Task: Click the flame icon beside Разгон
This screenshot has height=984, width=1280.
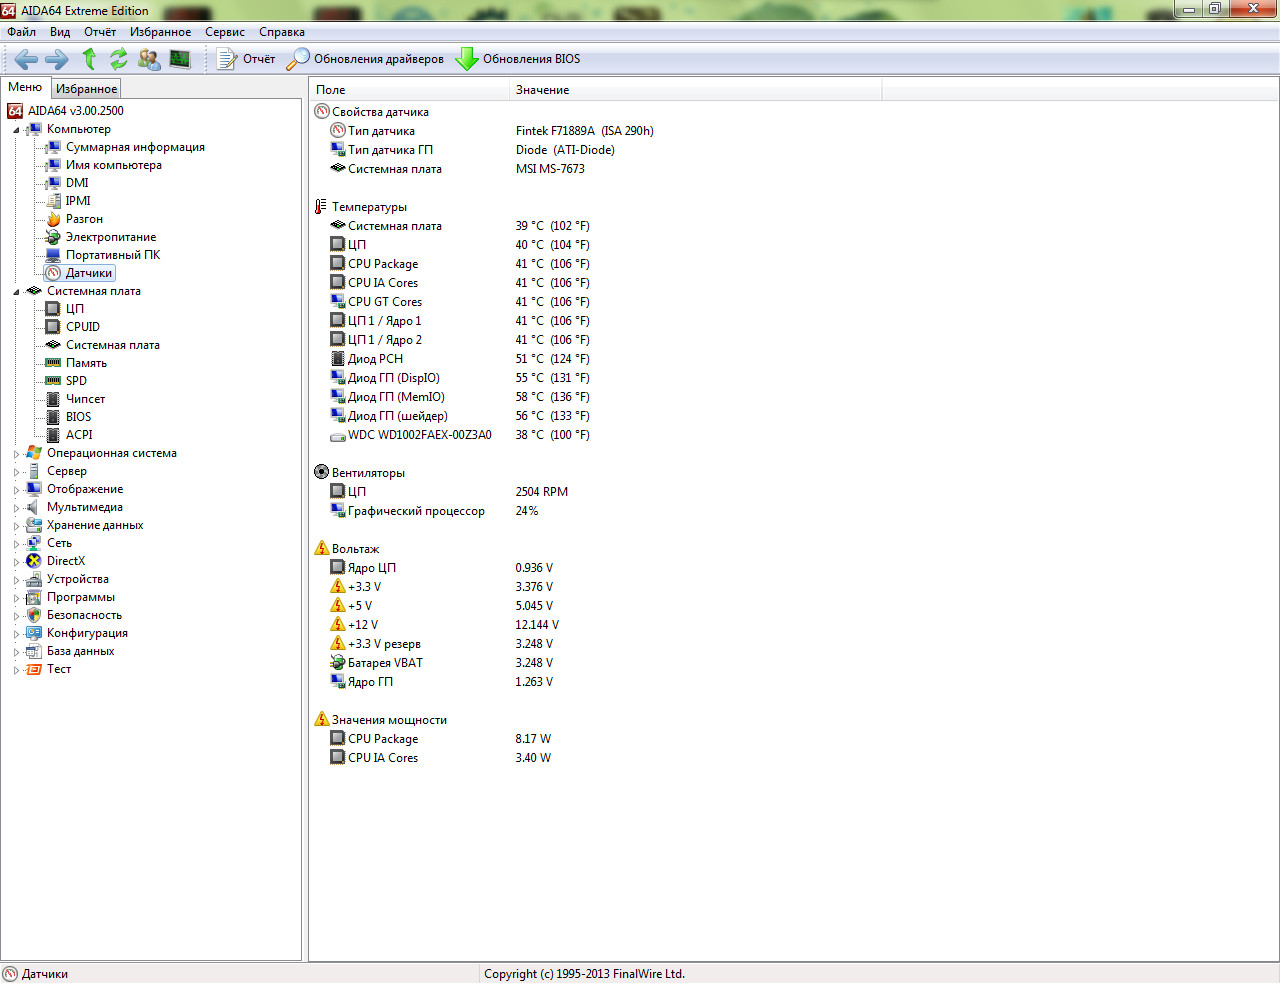Action: pos(53,219)
